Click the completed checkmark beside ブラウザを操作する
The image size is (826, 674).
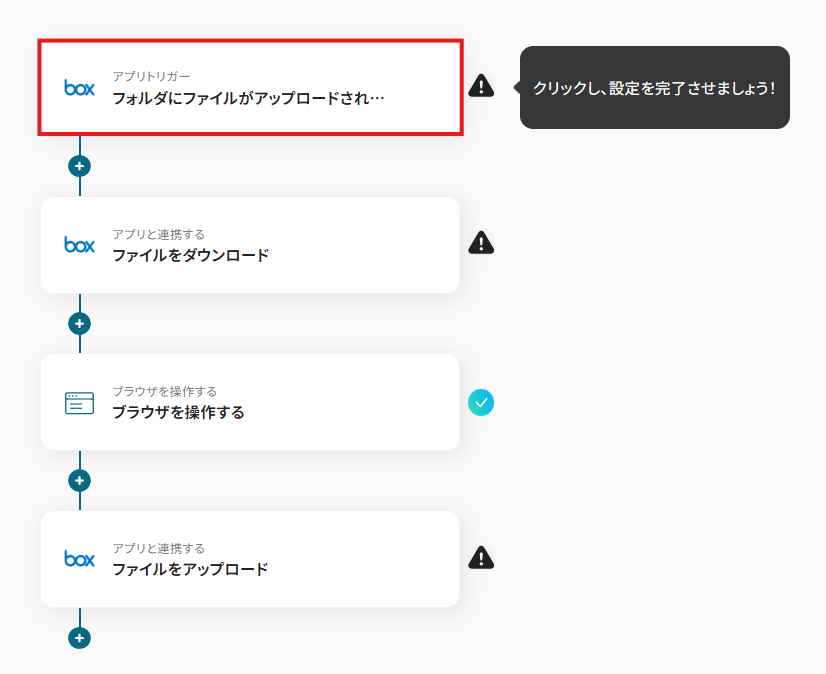[481, 403]
